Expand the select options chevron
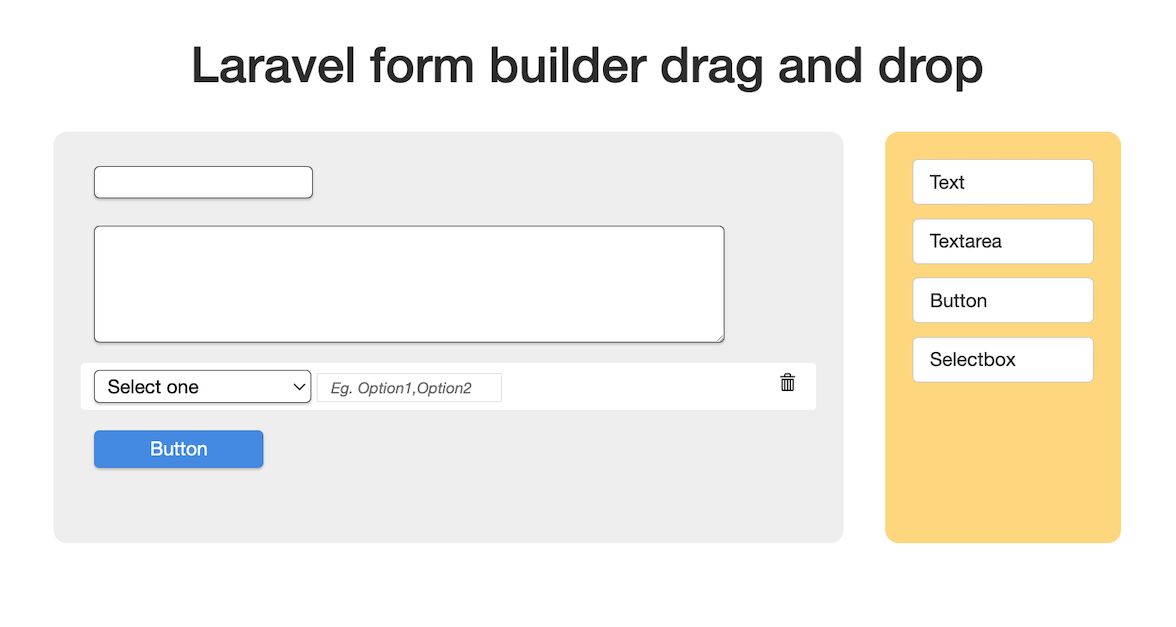The height and width of the screenshot is (627, 1176). [x=297, y=386]
